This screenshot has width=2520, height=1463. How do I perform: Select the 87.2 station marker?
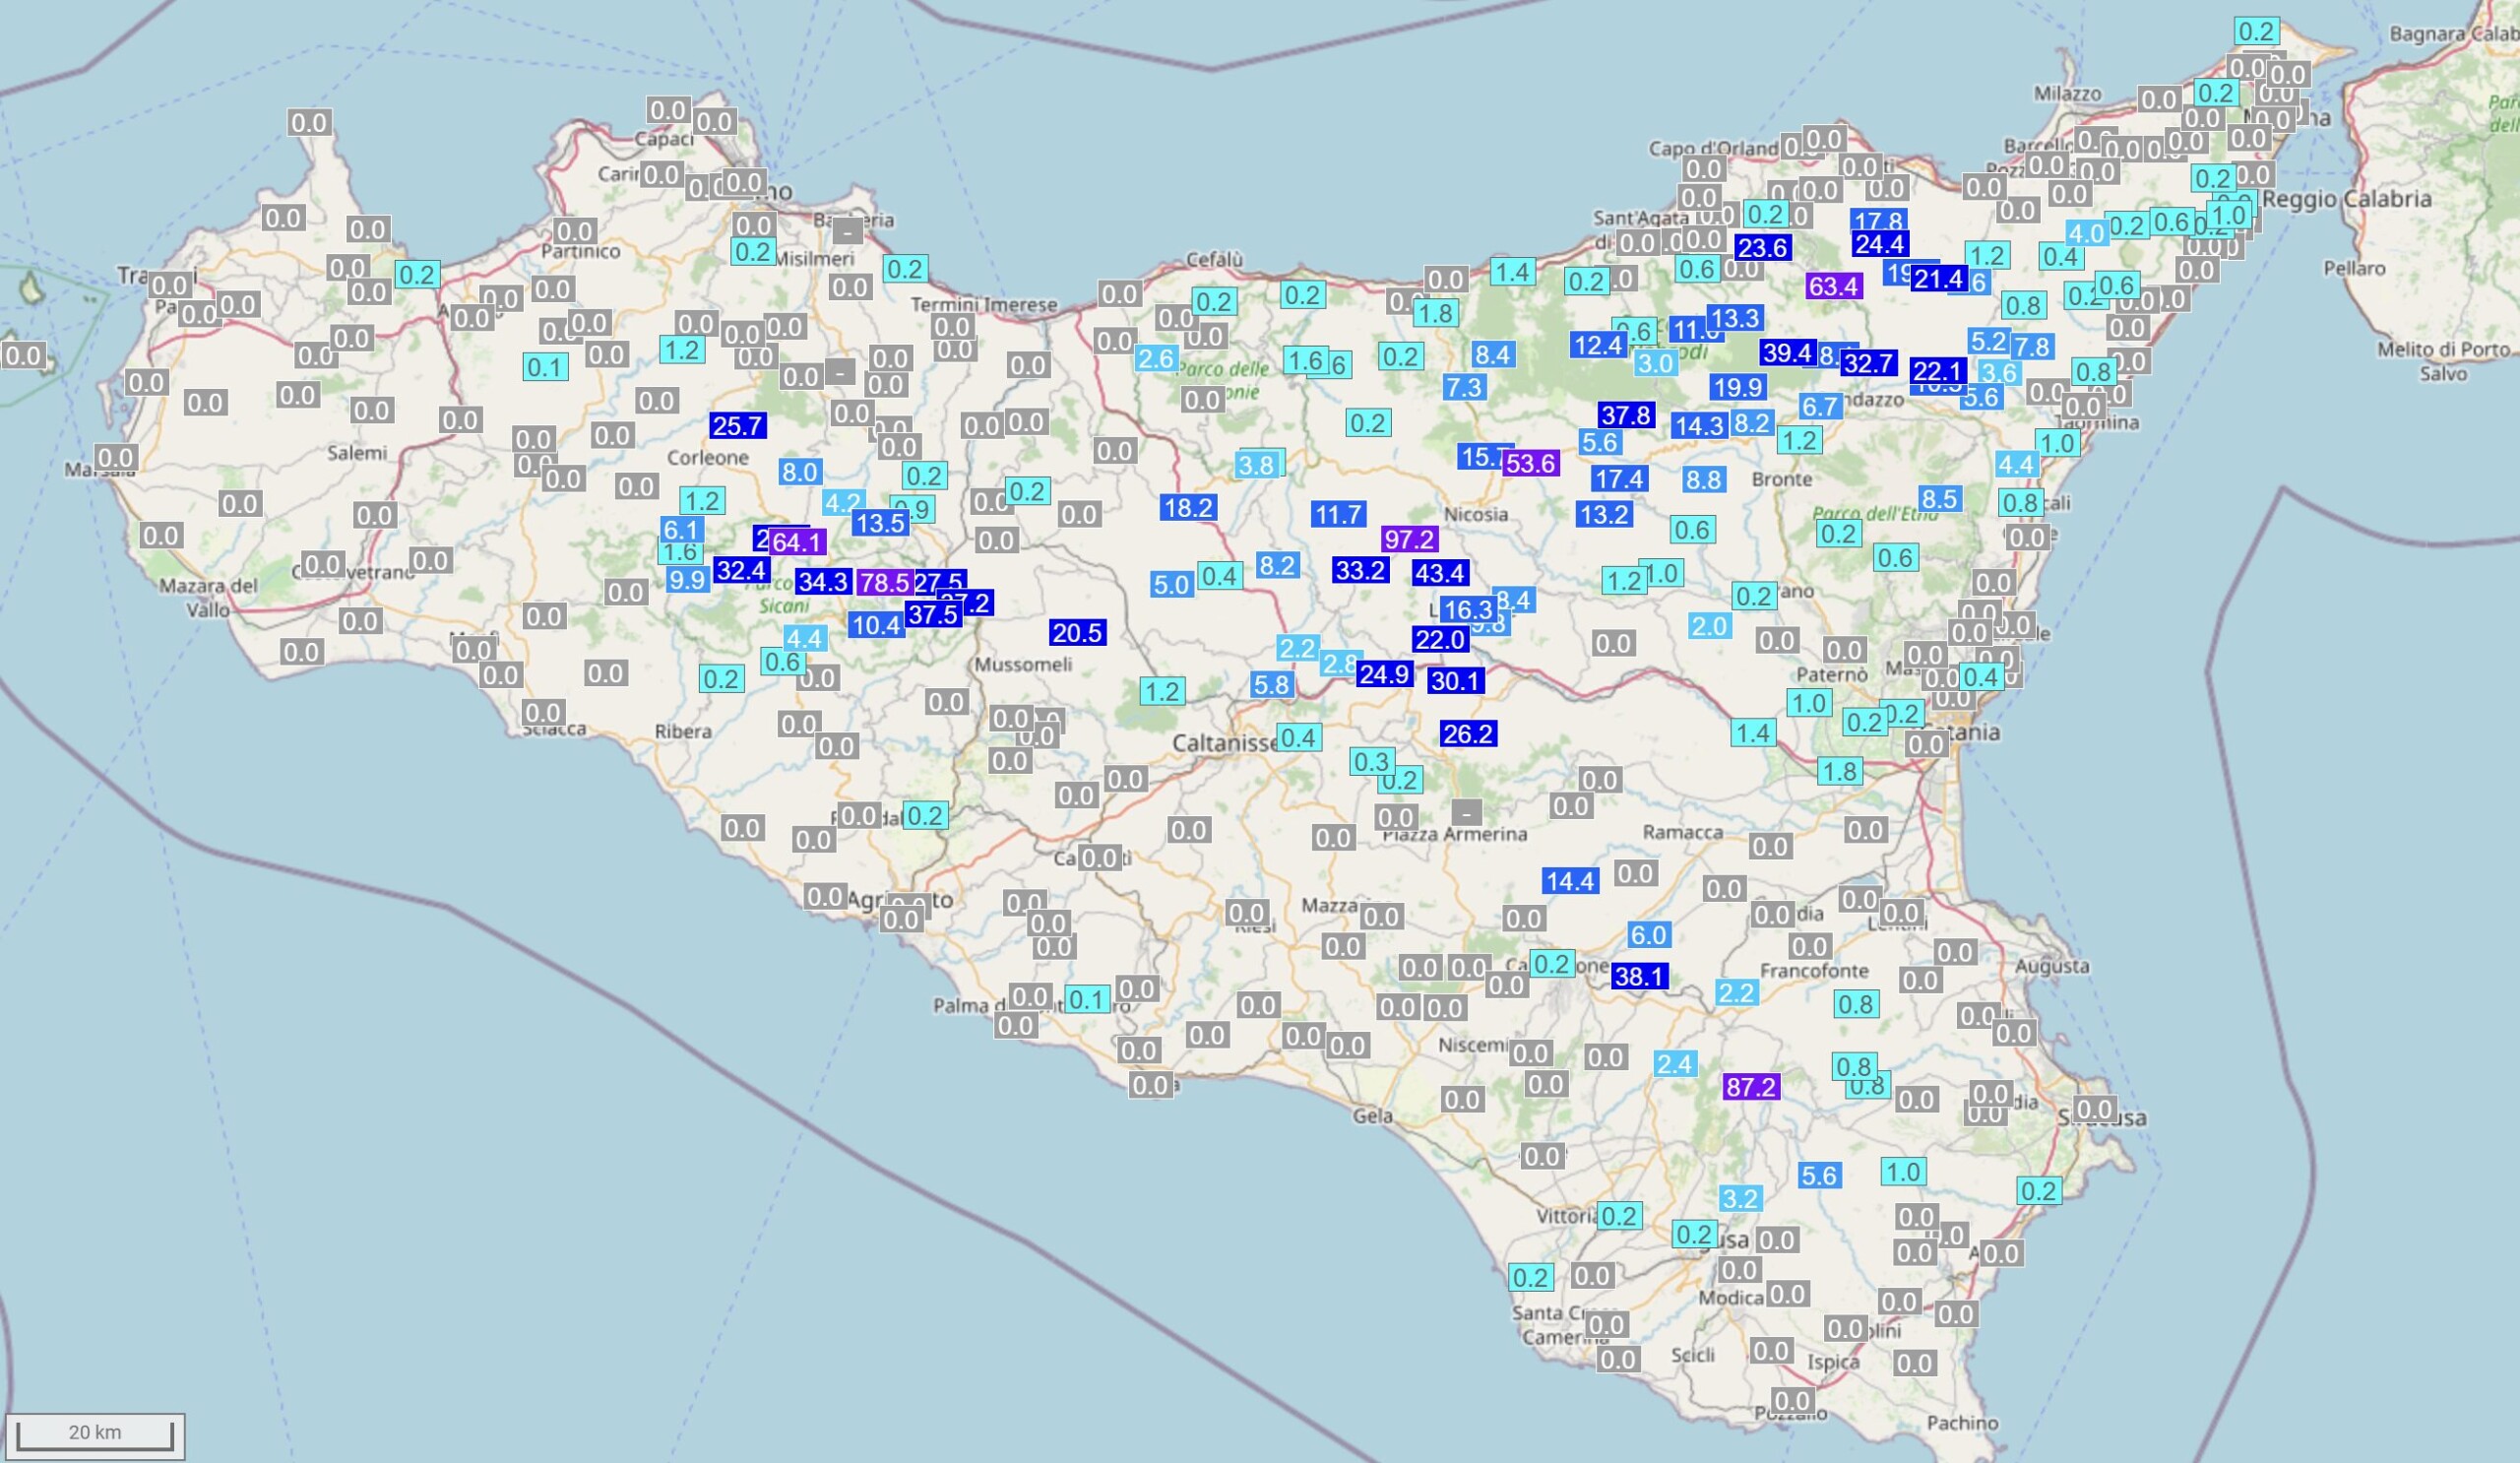1751,1087
